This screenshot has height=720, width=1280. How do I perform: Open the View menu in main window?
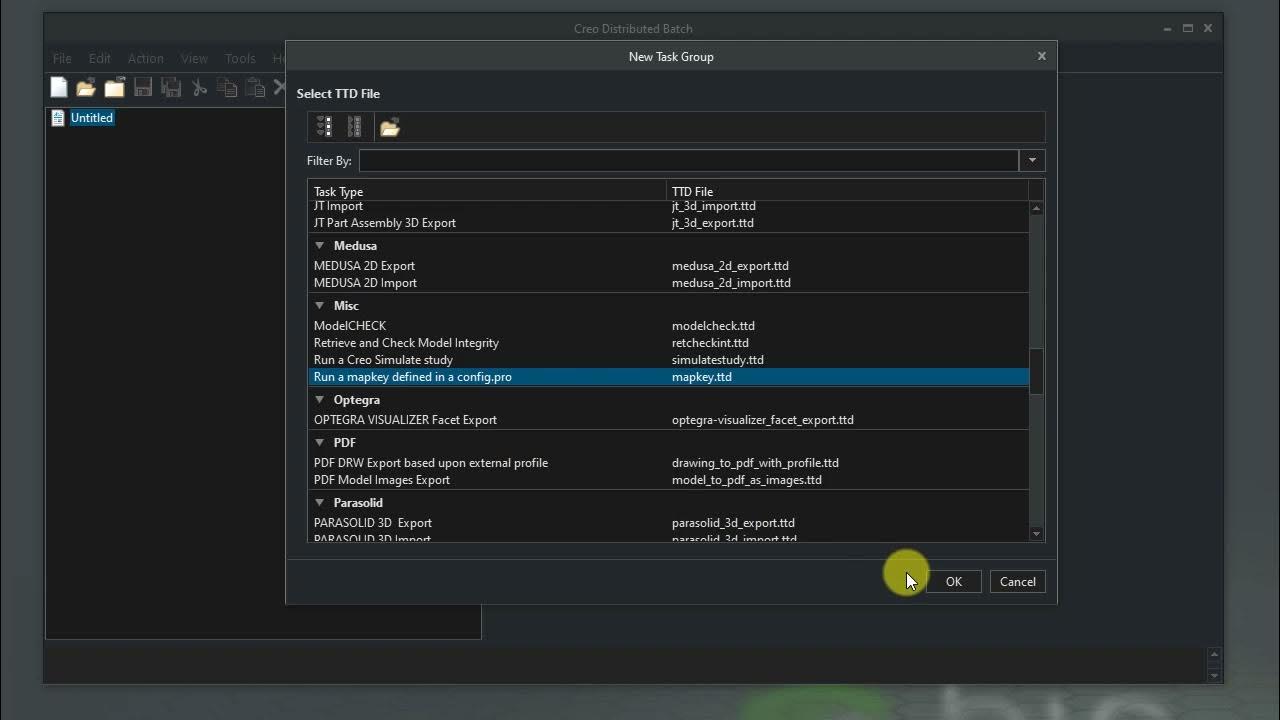pyautogui.click(x=194, y=58)
